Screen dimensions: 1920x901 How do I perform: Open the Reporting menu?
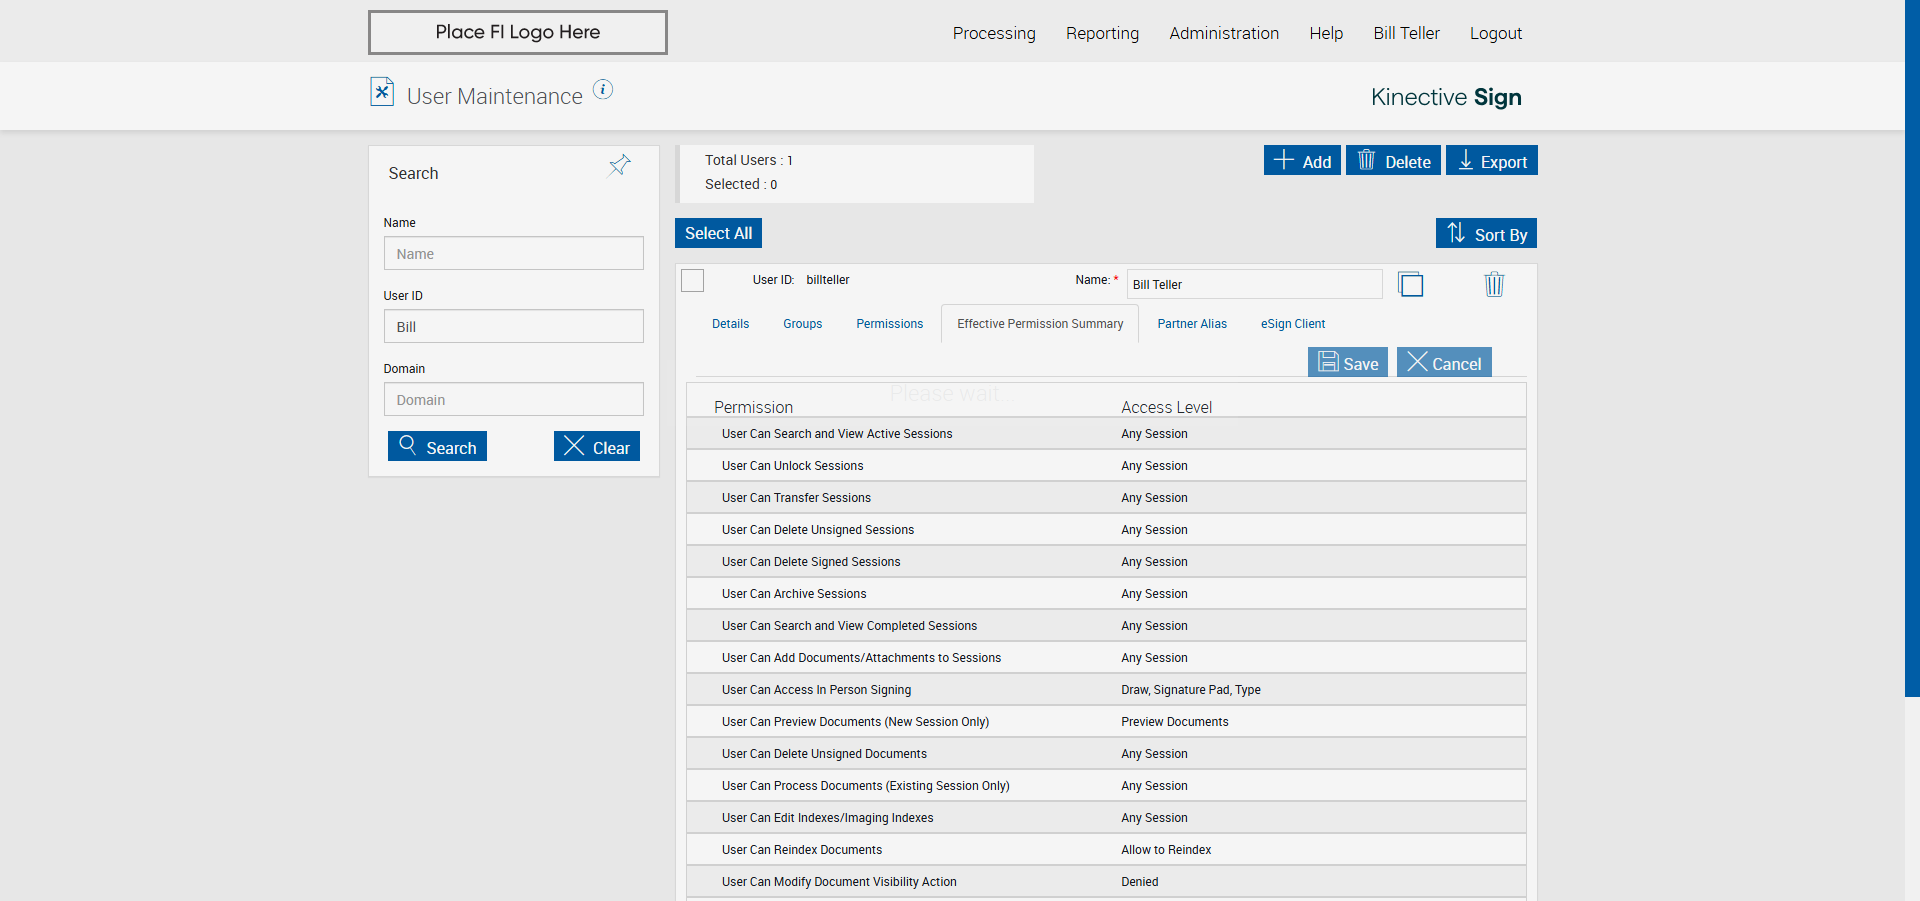click(x=1102, y=33)
